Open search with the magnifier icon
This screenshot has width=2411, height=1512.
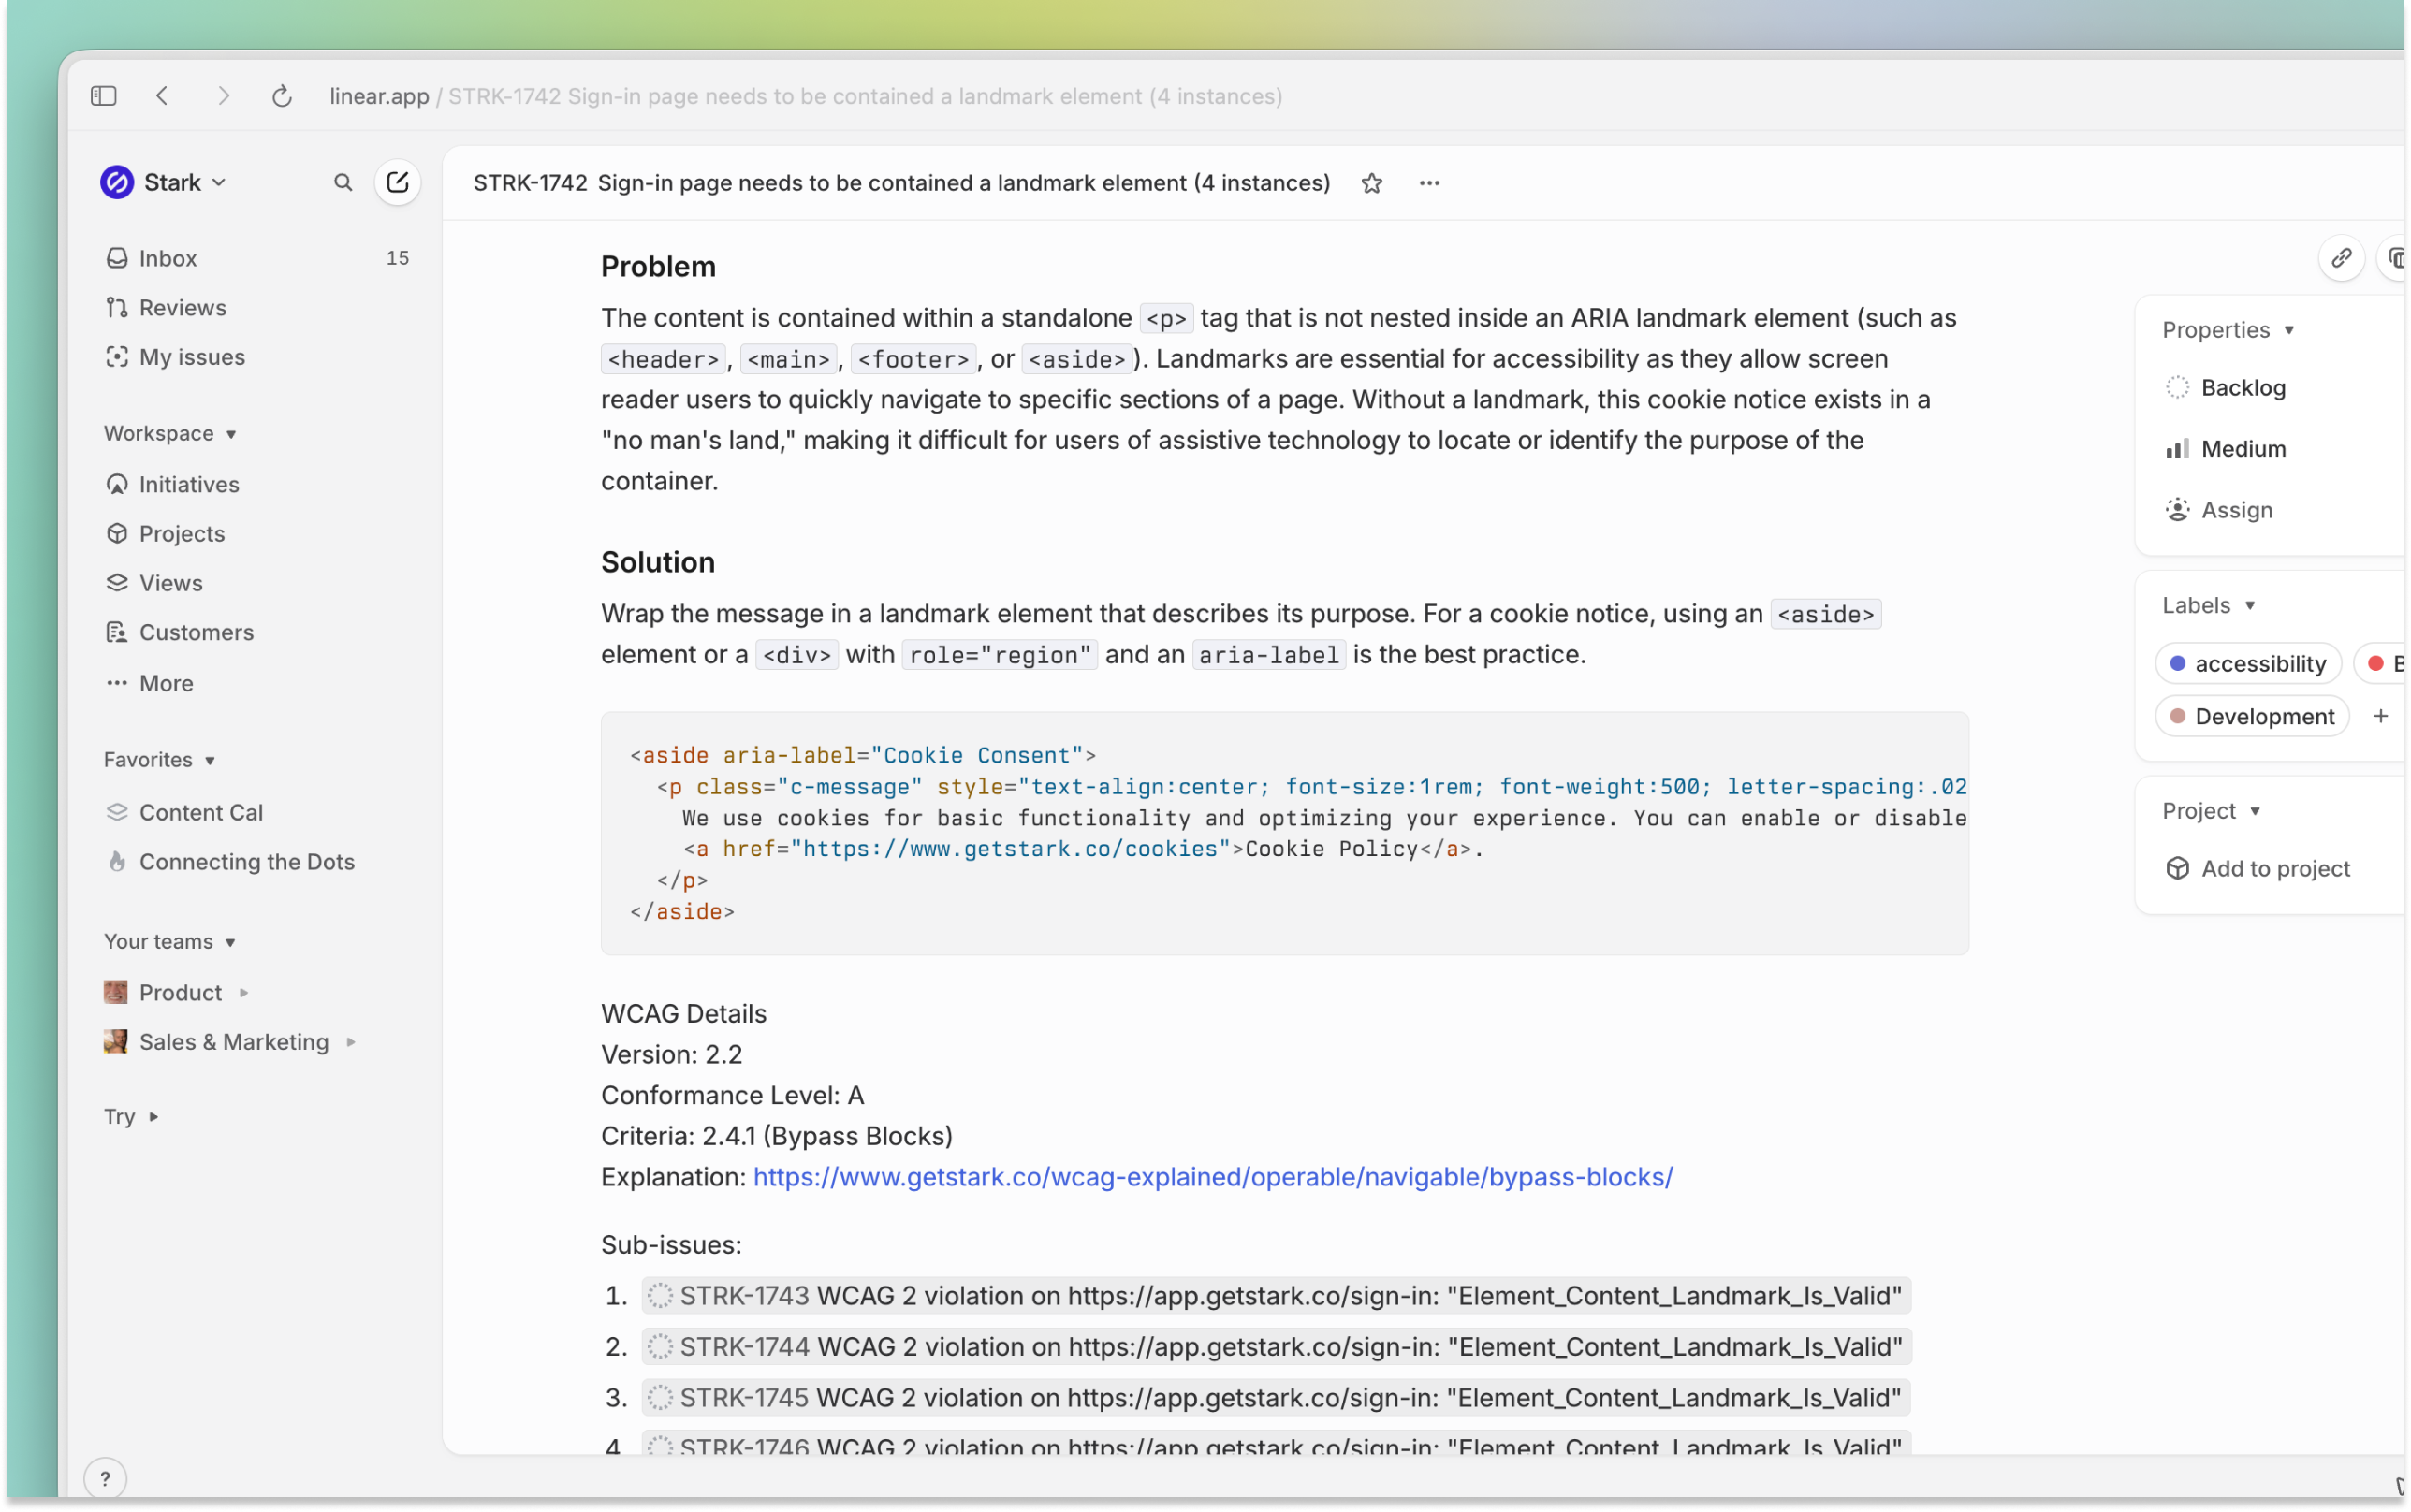click(x=343, y=183)
